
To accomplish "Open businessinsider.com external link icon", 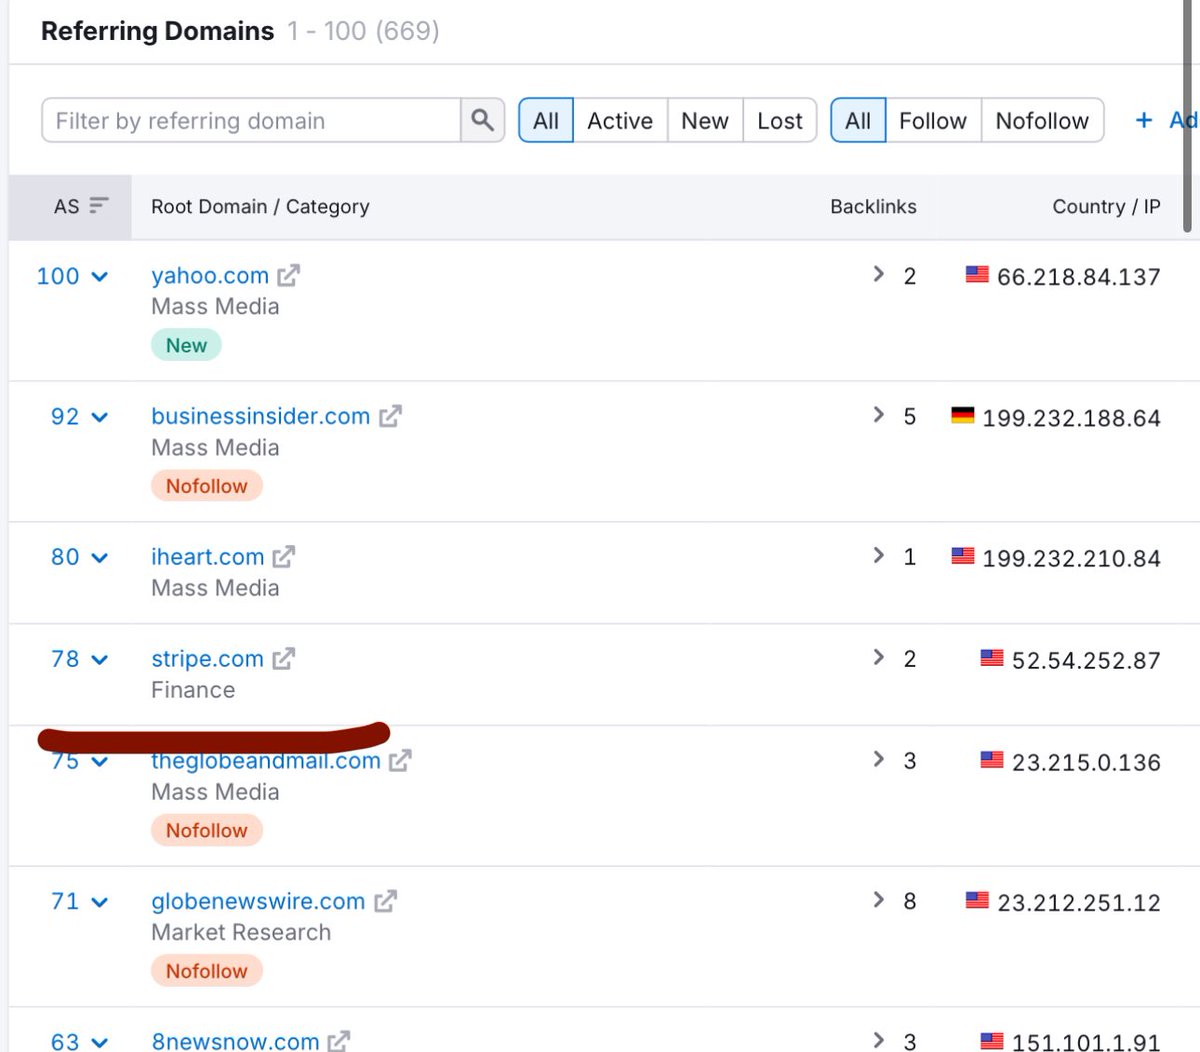I will click(x=390, y=416).
